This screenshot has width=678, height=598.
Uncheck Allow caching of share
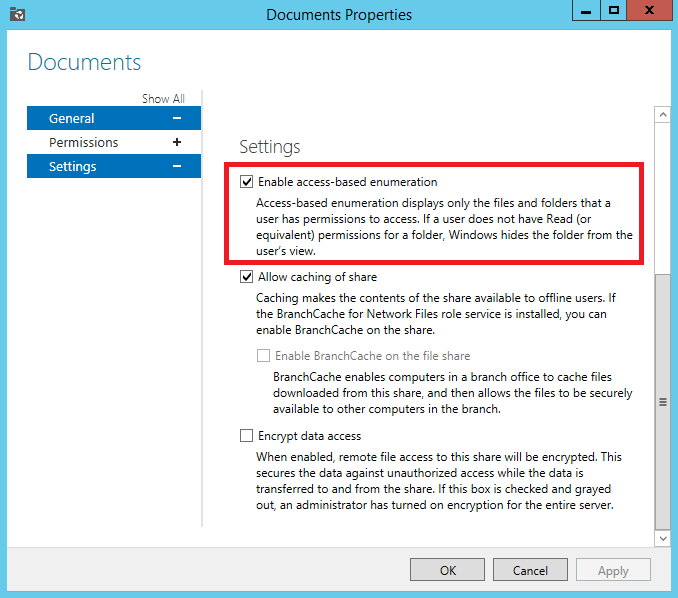247,277
